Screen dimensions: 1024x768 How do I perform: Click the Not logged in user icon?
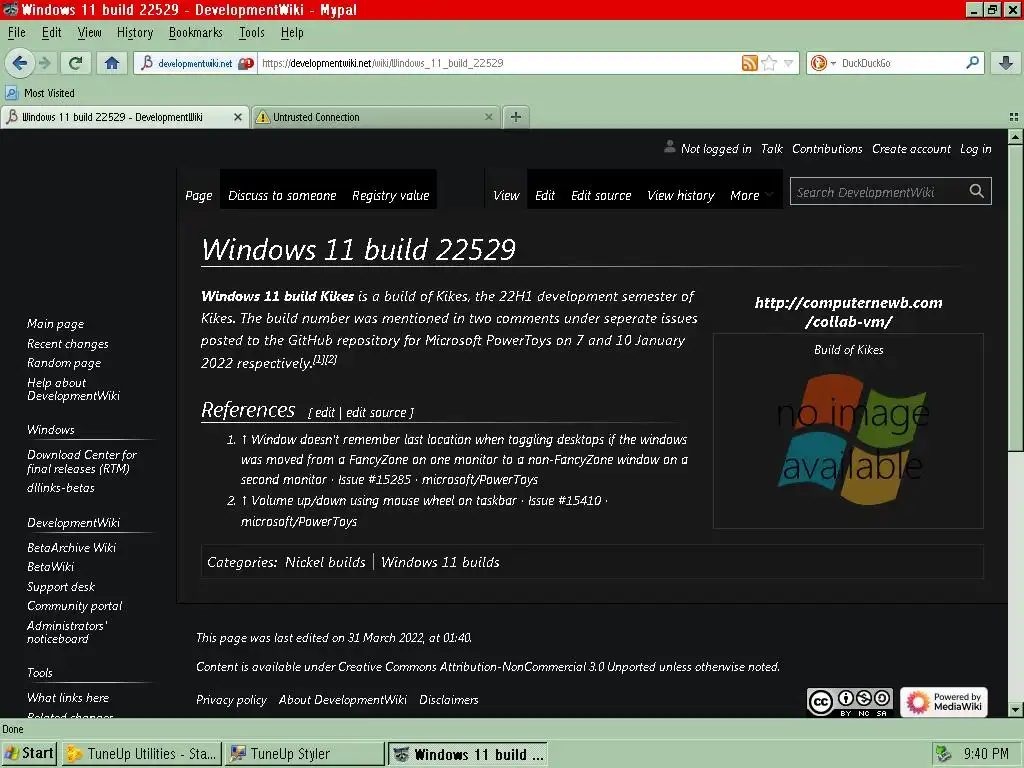669,146
